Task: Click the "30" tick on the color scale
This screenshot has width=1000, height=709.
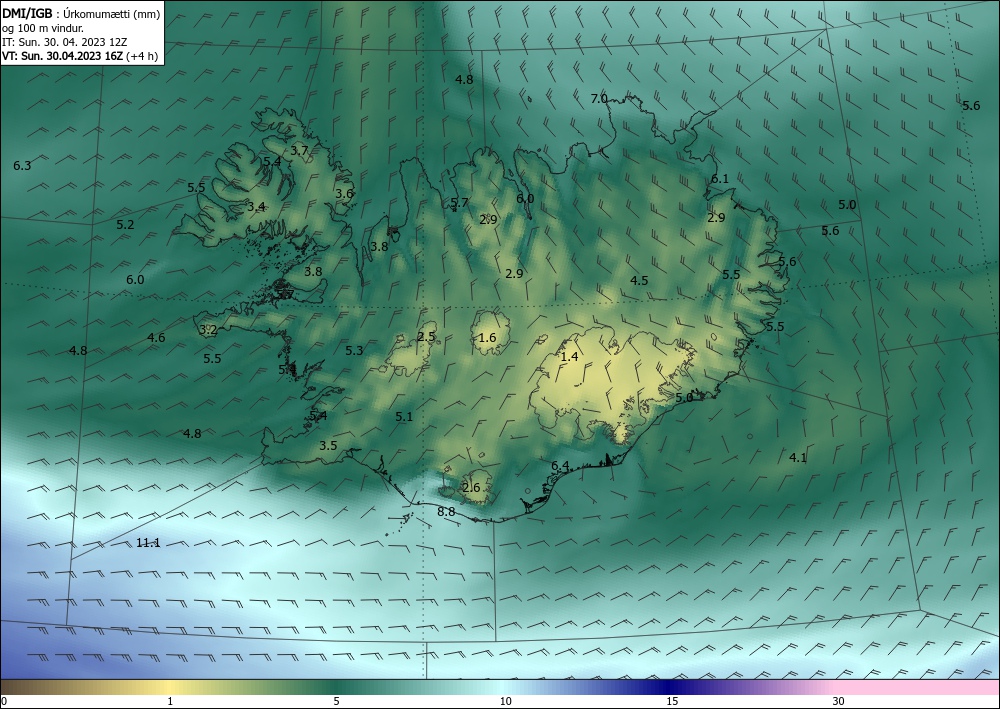Action: click(839, 701)
